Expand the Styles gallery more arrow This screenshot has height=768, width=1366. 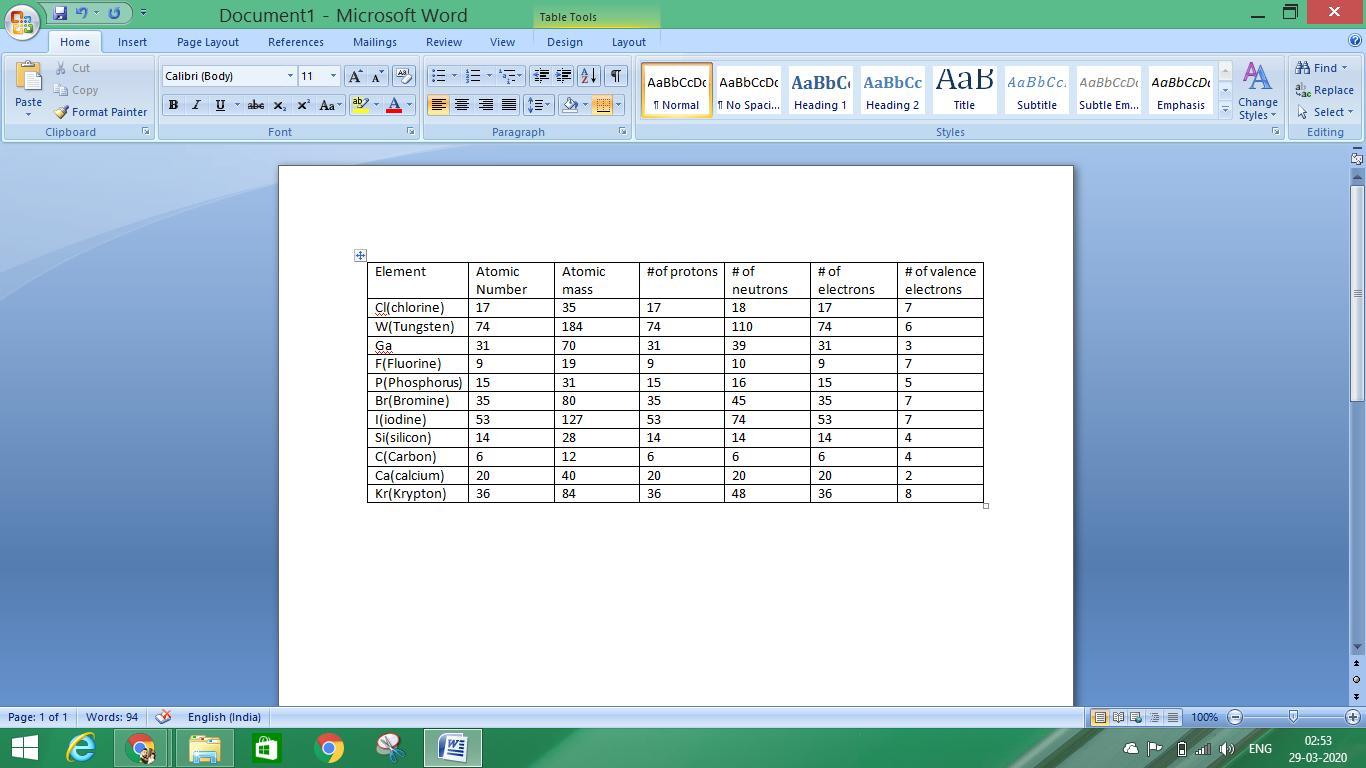point(1225,110)
